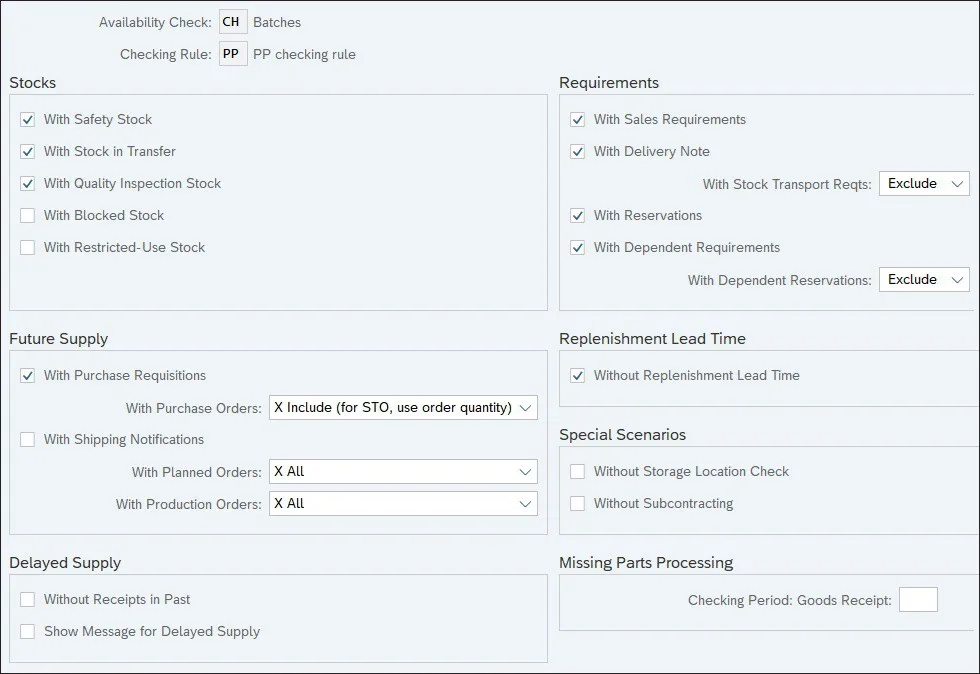Image resolution: width=980 pixels, height=674 pixels.
Task: Expand With Dependent Reservations dropdown
Action: pos(924,280)
